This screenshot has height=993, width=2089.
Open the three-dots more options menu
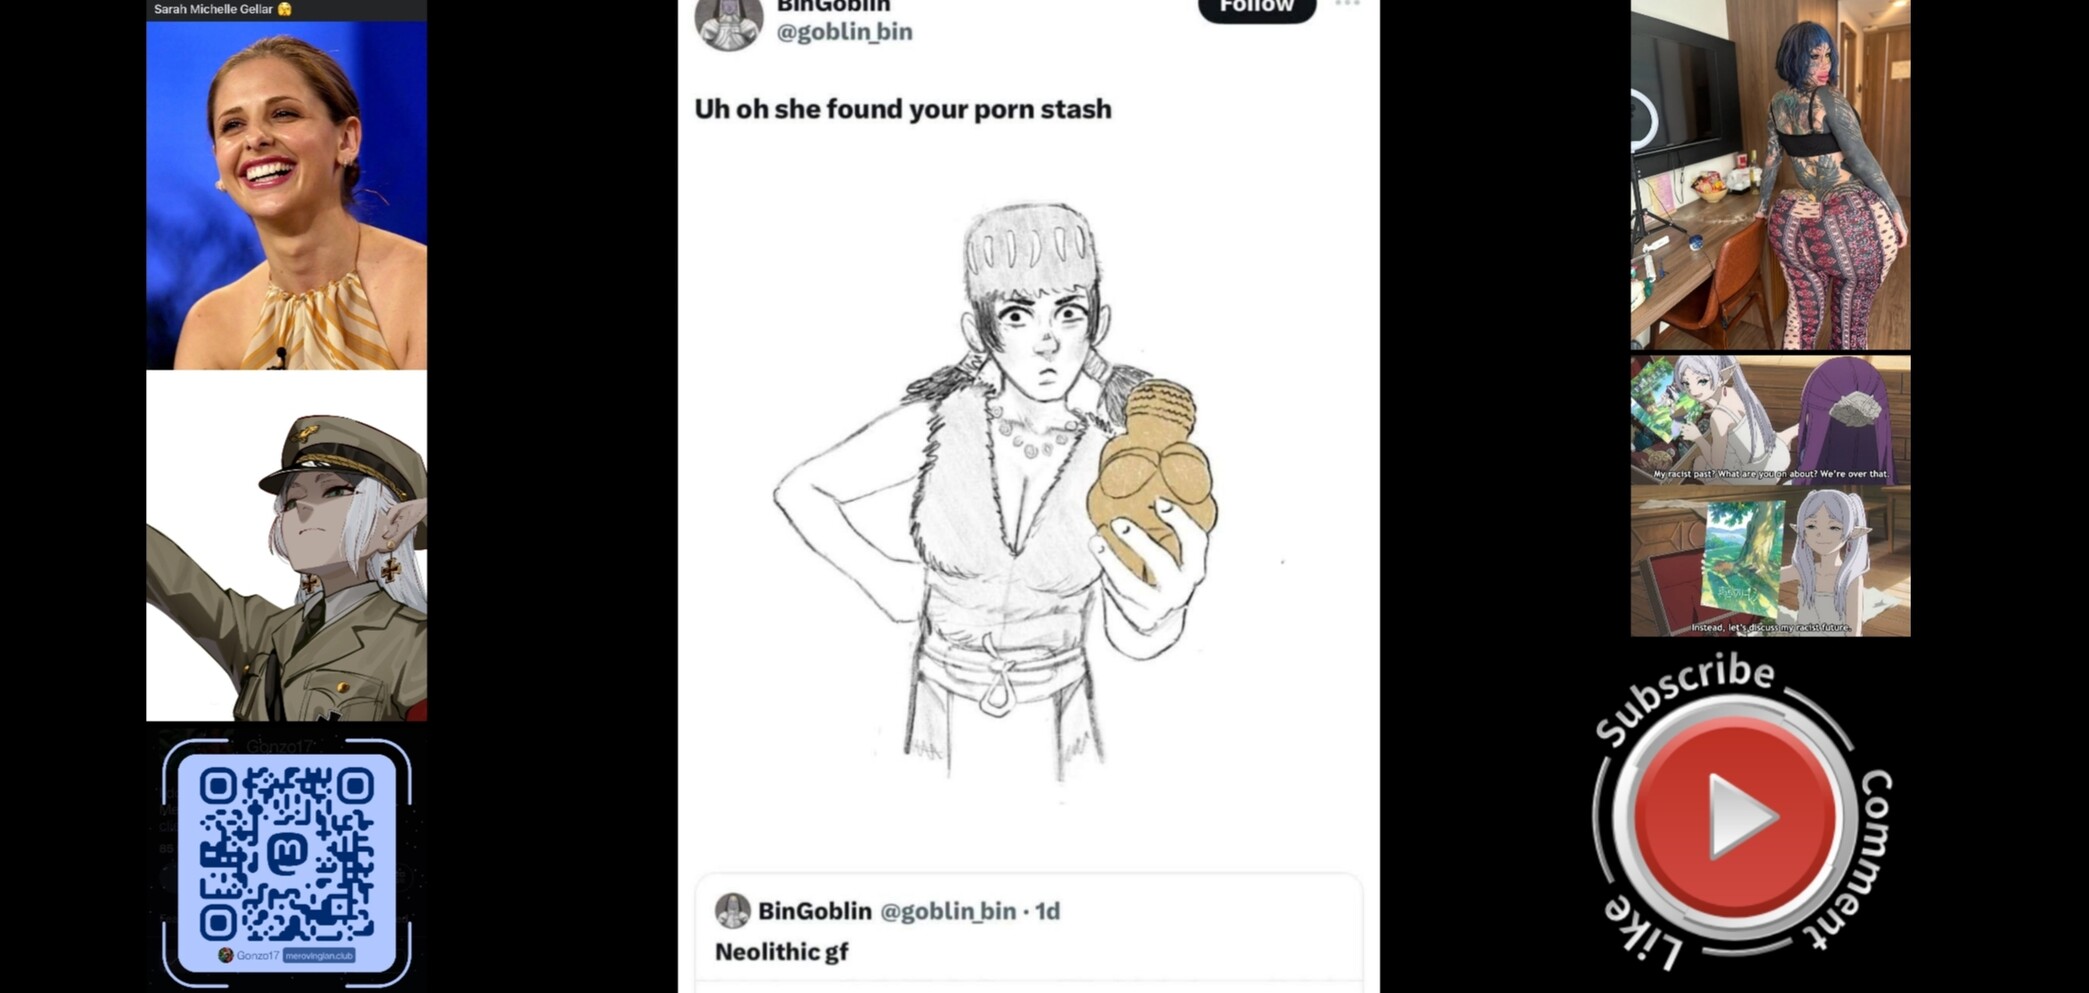point(1347,4)
